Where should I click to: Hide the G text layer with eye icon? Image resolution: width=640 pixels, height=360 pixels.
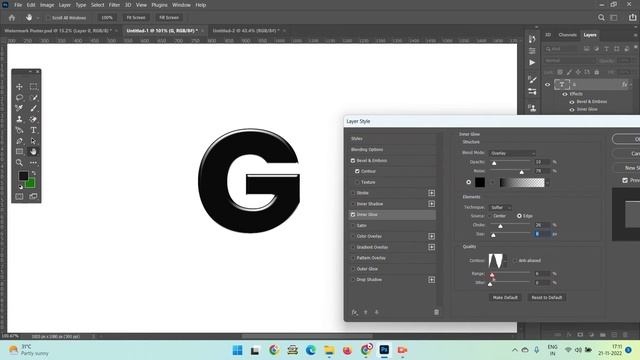coord(548,84)
